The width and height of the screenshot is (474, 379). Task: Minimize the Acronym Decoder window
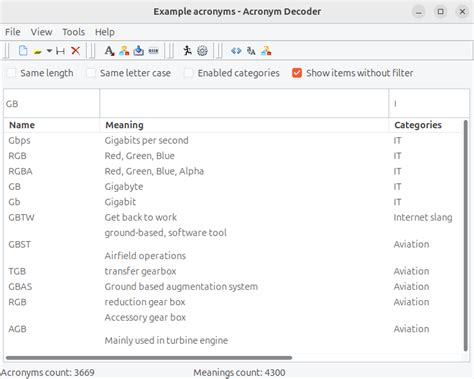click(419, 12)
